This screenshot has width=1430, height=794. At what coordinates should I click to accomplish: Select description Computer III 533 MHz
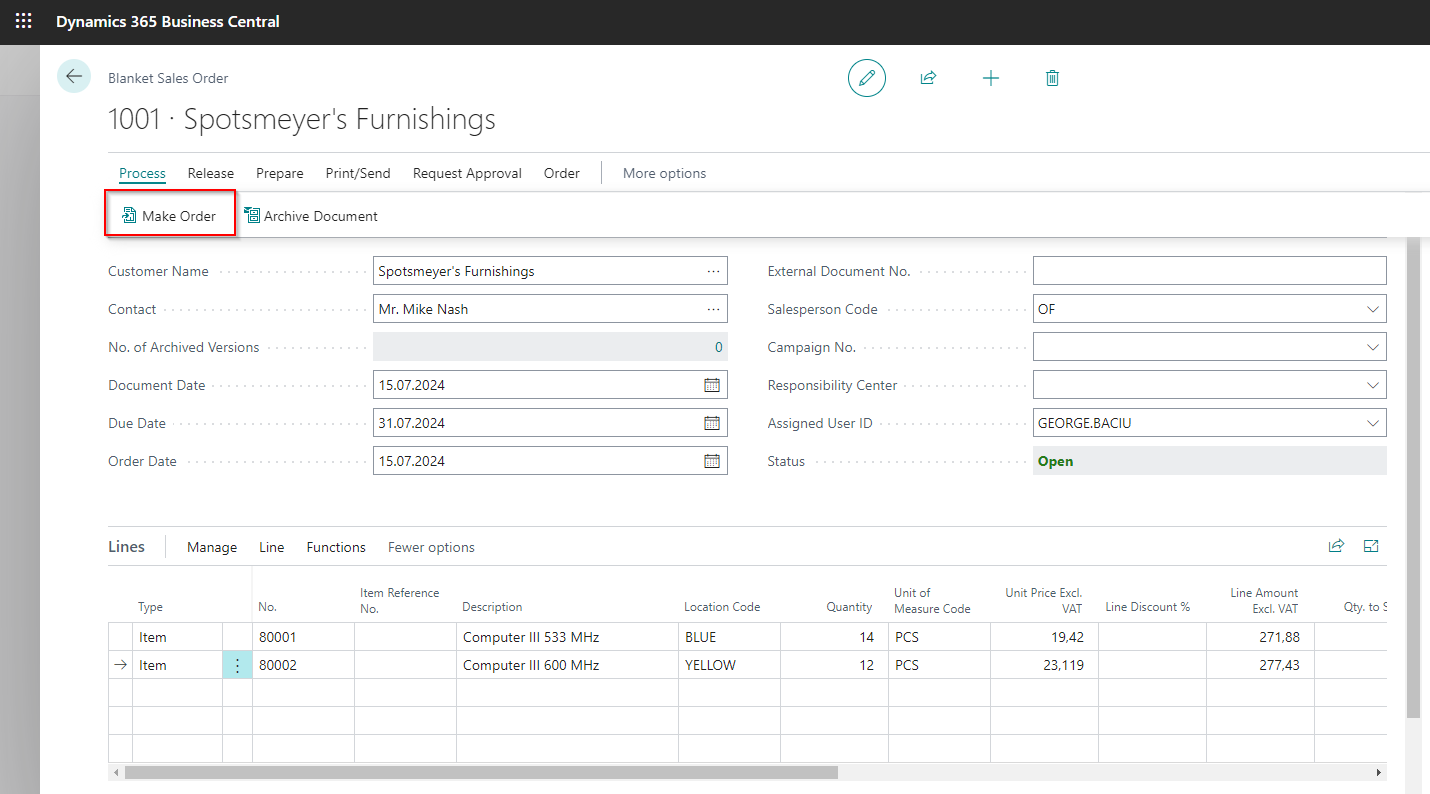[568, 637]
